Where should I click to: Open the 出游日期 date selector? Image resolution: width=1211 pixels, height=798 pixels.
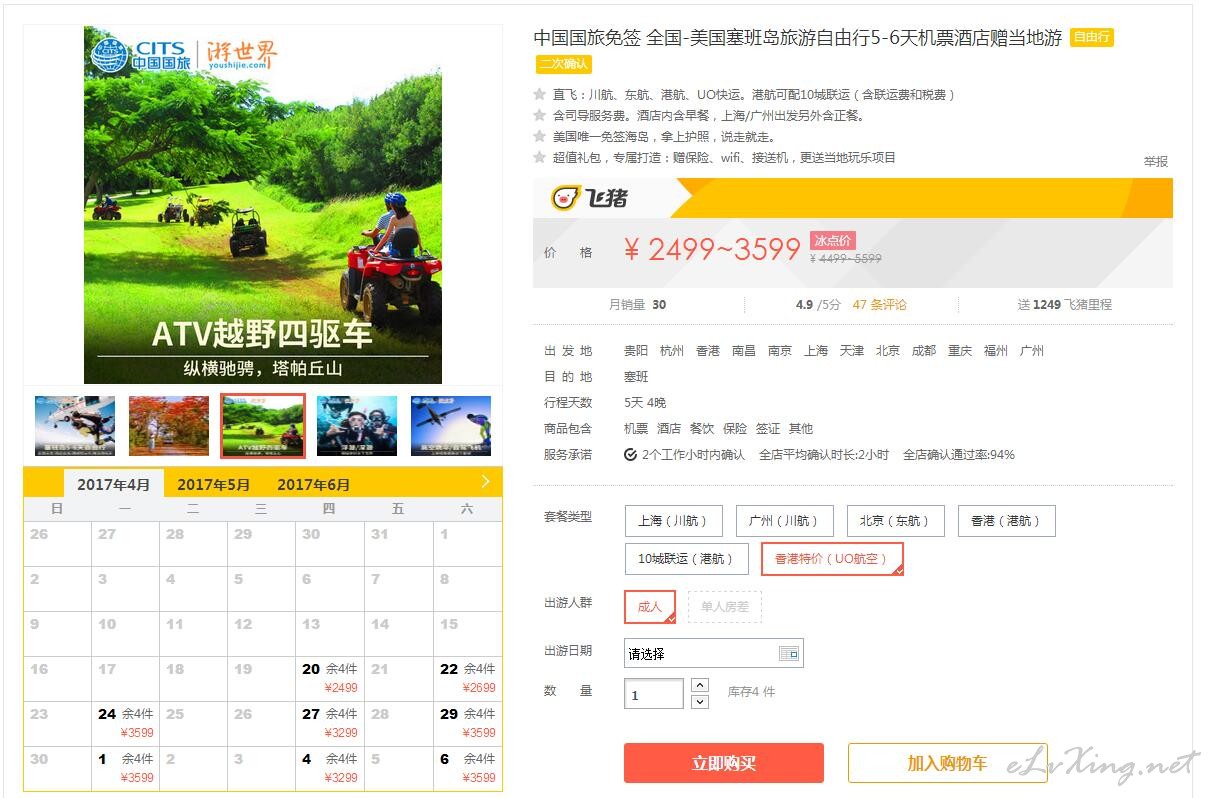(x=713, y=654)
